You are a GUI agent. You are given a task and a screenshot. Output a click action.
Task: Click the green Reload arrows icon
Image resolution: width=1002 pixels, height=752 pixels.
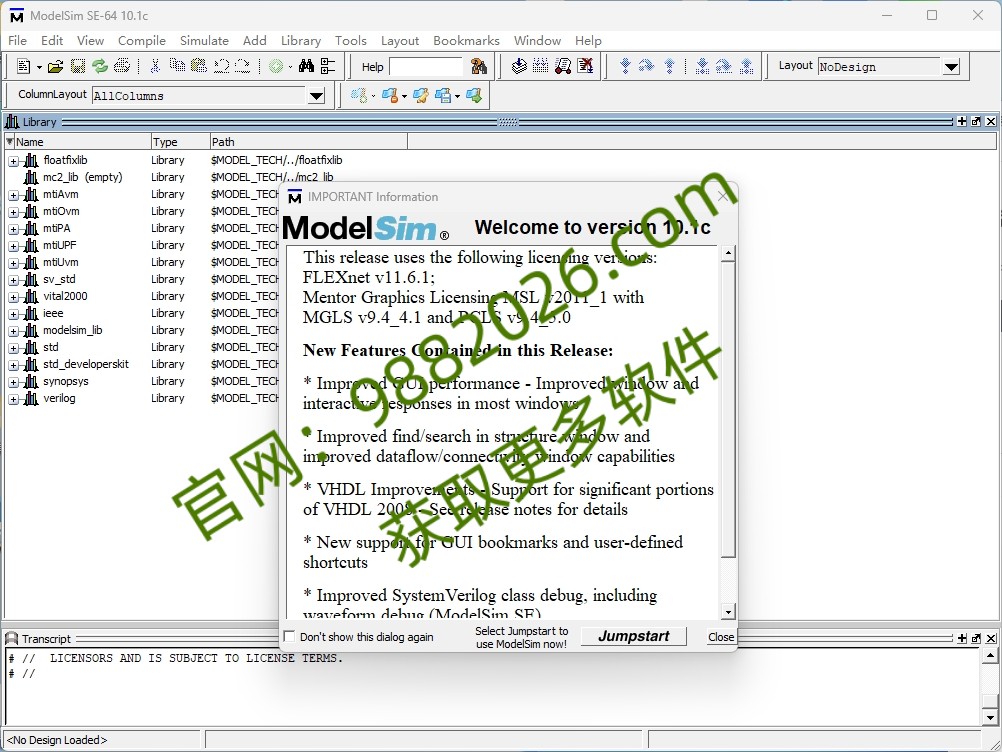pos(100,66)
